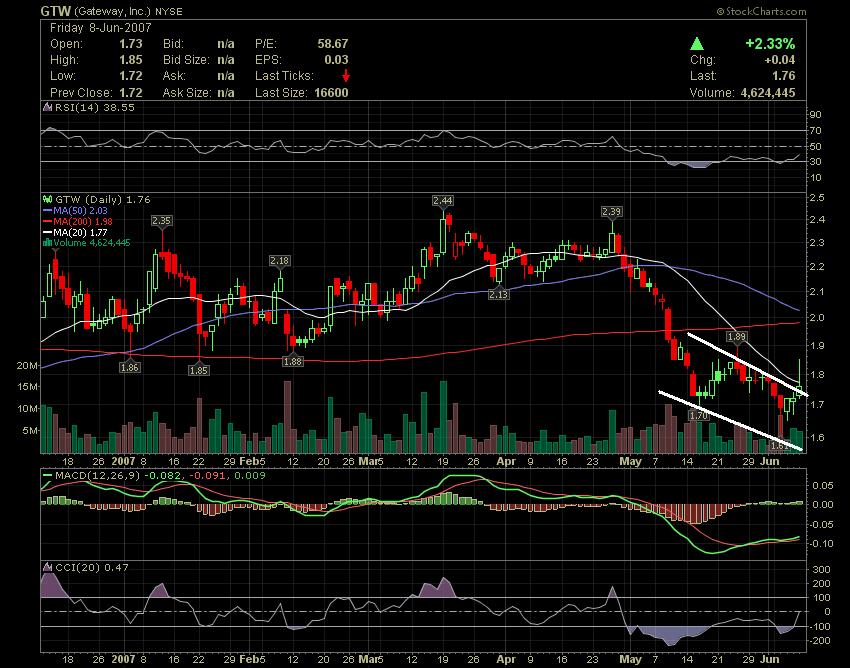The height and width of the screenshot is (668, 850).
Task: Click the 2.13 low price marker
Action: click(x=498, y=294)
